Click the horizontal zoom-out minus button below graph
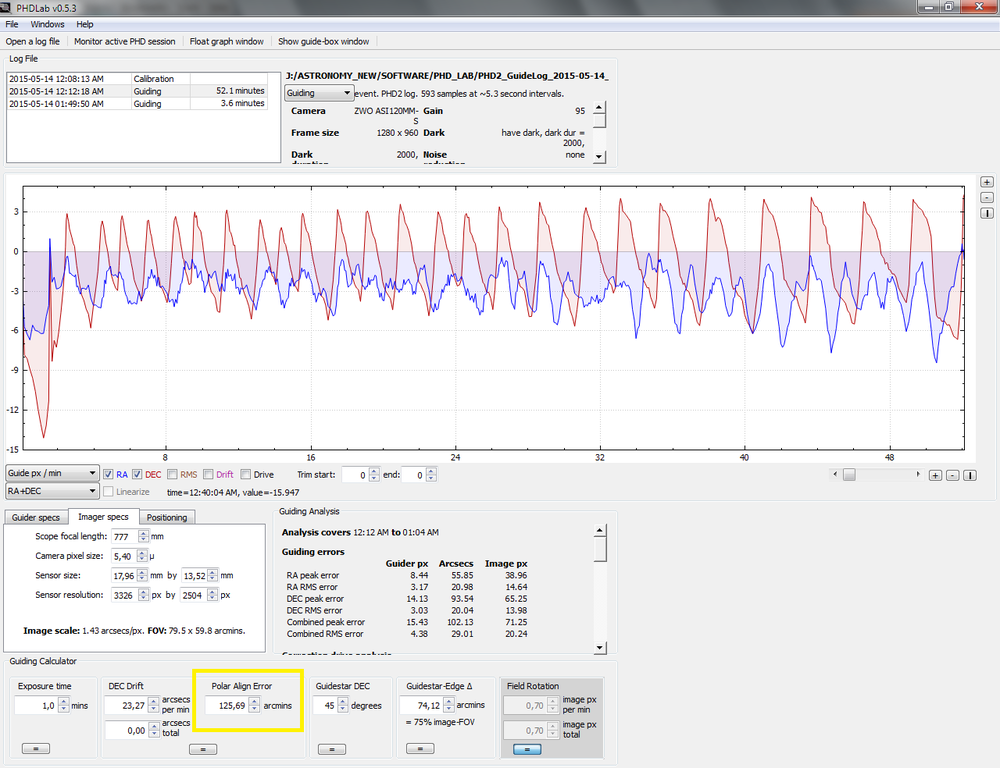The height and width of the screenshot is (768, 1000). pyautogui.click(x=953, y=475)
